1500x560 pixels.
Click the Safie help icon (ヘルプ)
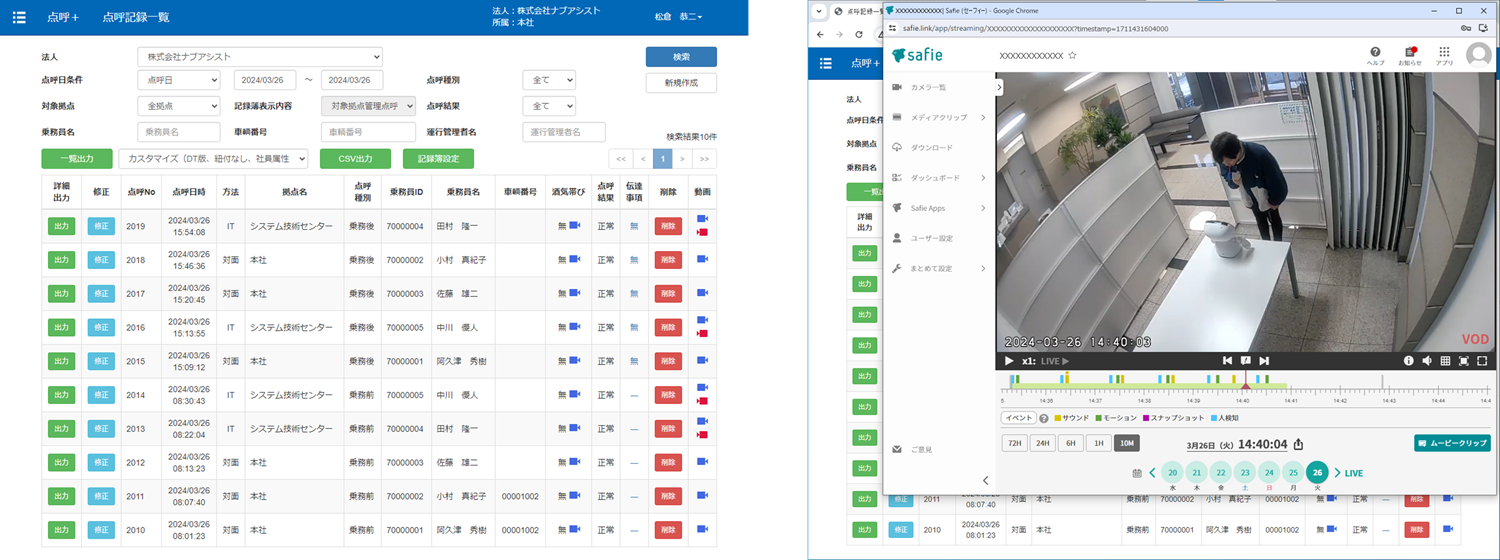point(1376,55)
